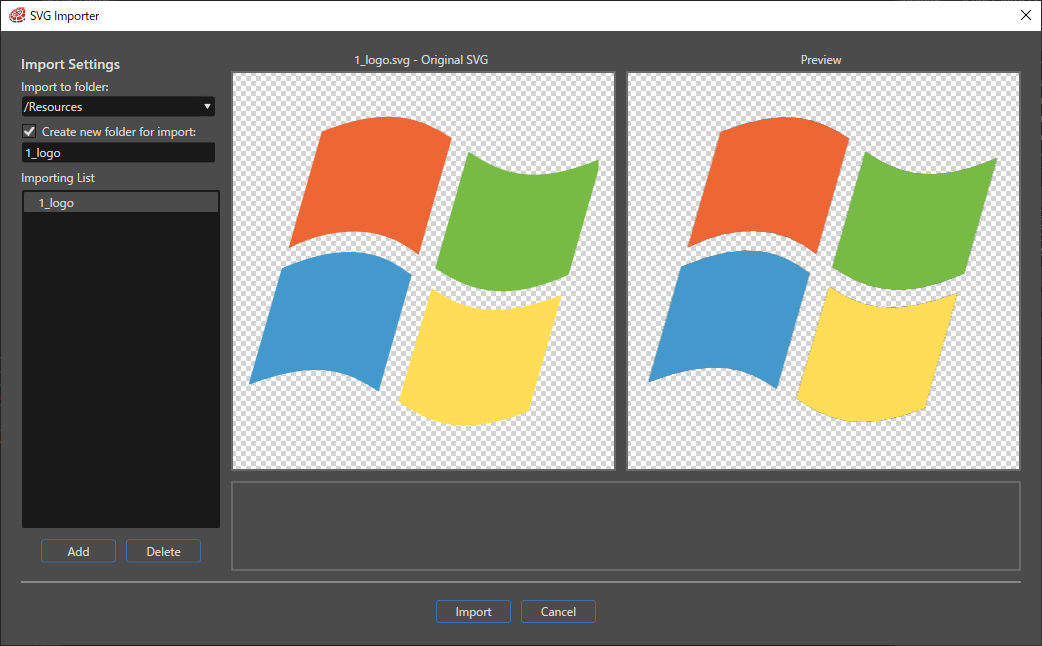Click the 1_logo.svg - Original SVG heading
Viewport: 1042px width, 646px height.
[421, 60]
